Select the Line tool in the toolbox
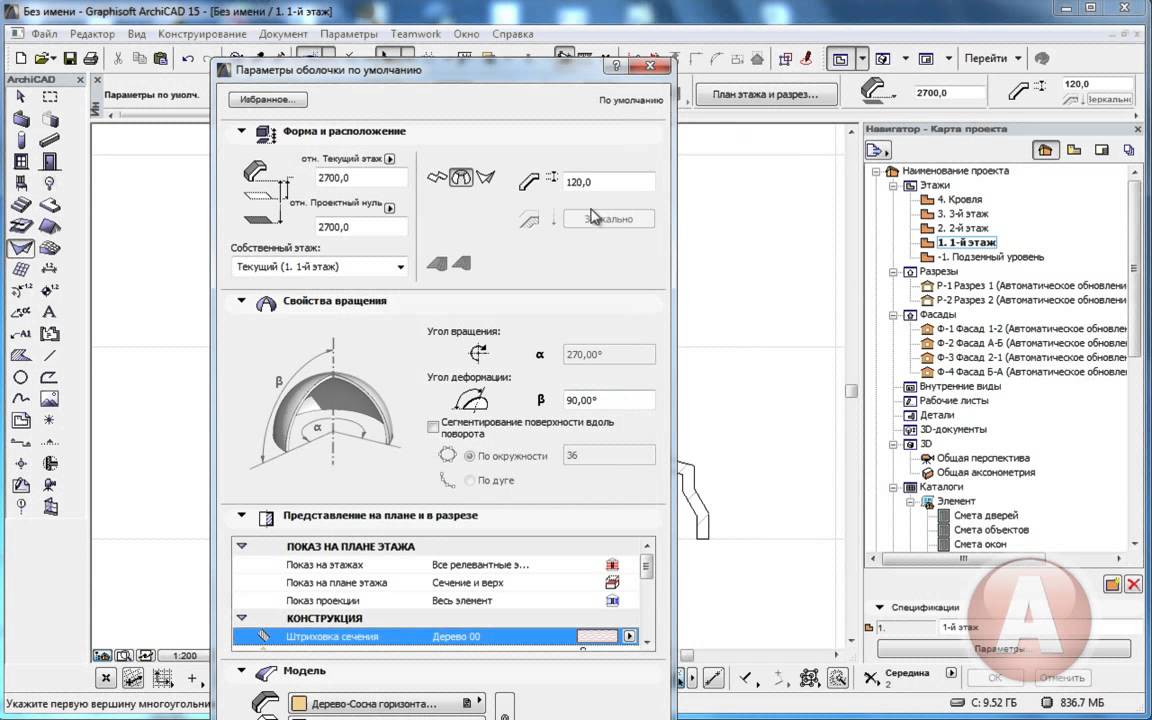This screenshot has height=720, width=1152. click(x=49, y=356)
